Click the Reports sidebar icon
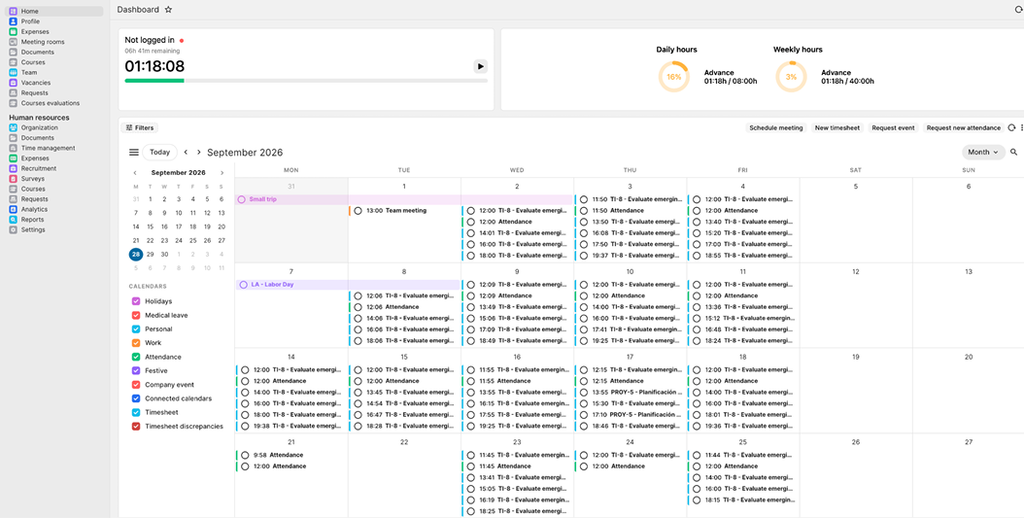The height and width of the screenshot is (521, 1024). click(x=13, y=220)
